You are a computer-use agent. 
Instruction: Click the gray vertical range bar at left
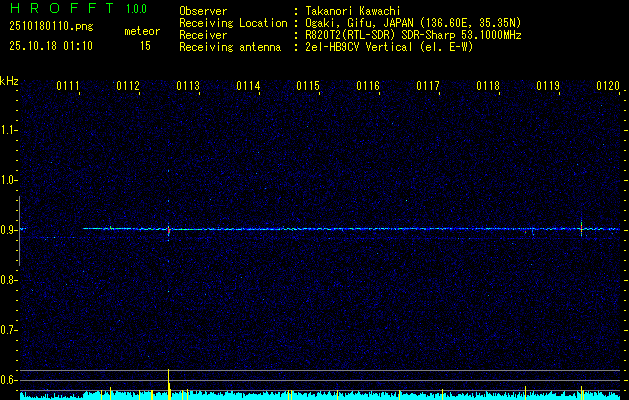tap(19, 231)
